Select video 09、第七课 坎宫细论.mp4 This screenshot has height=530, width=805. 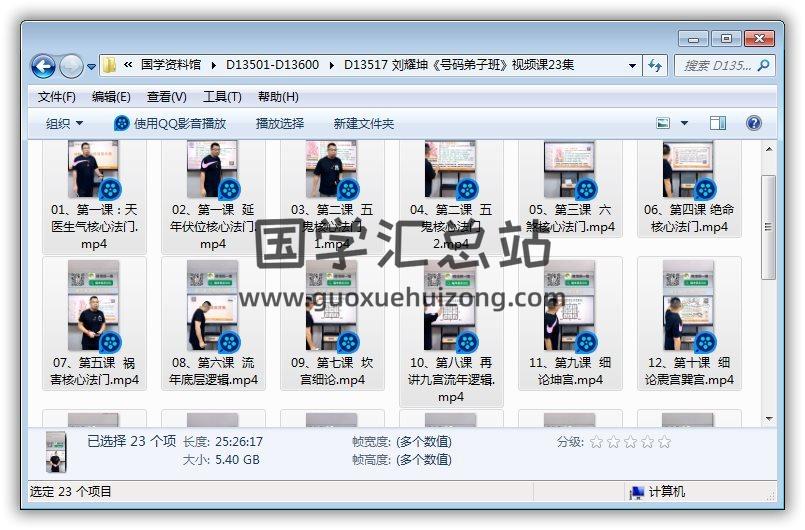[x=332, y=324]
